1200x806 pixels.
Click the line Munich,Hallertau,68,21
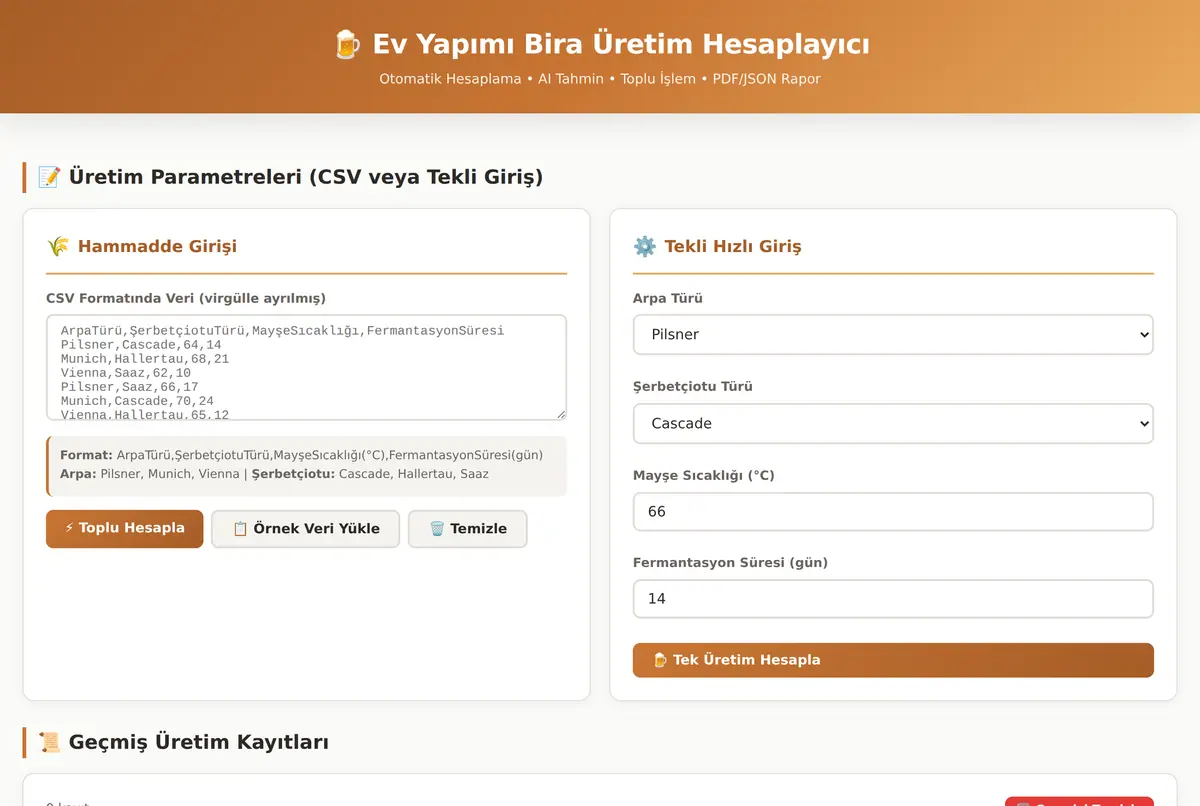point(145,358)
